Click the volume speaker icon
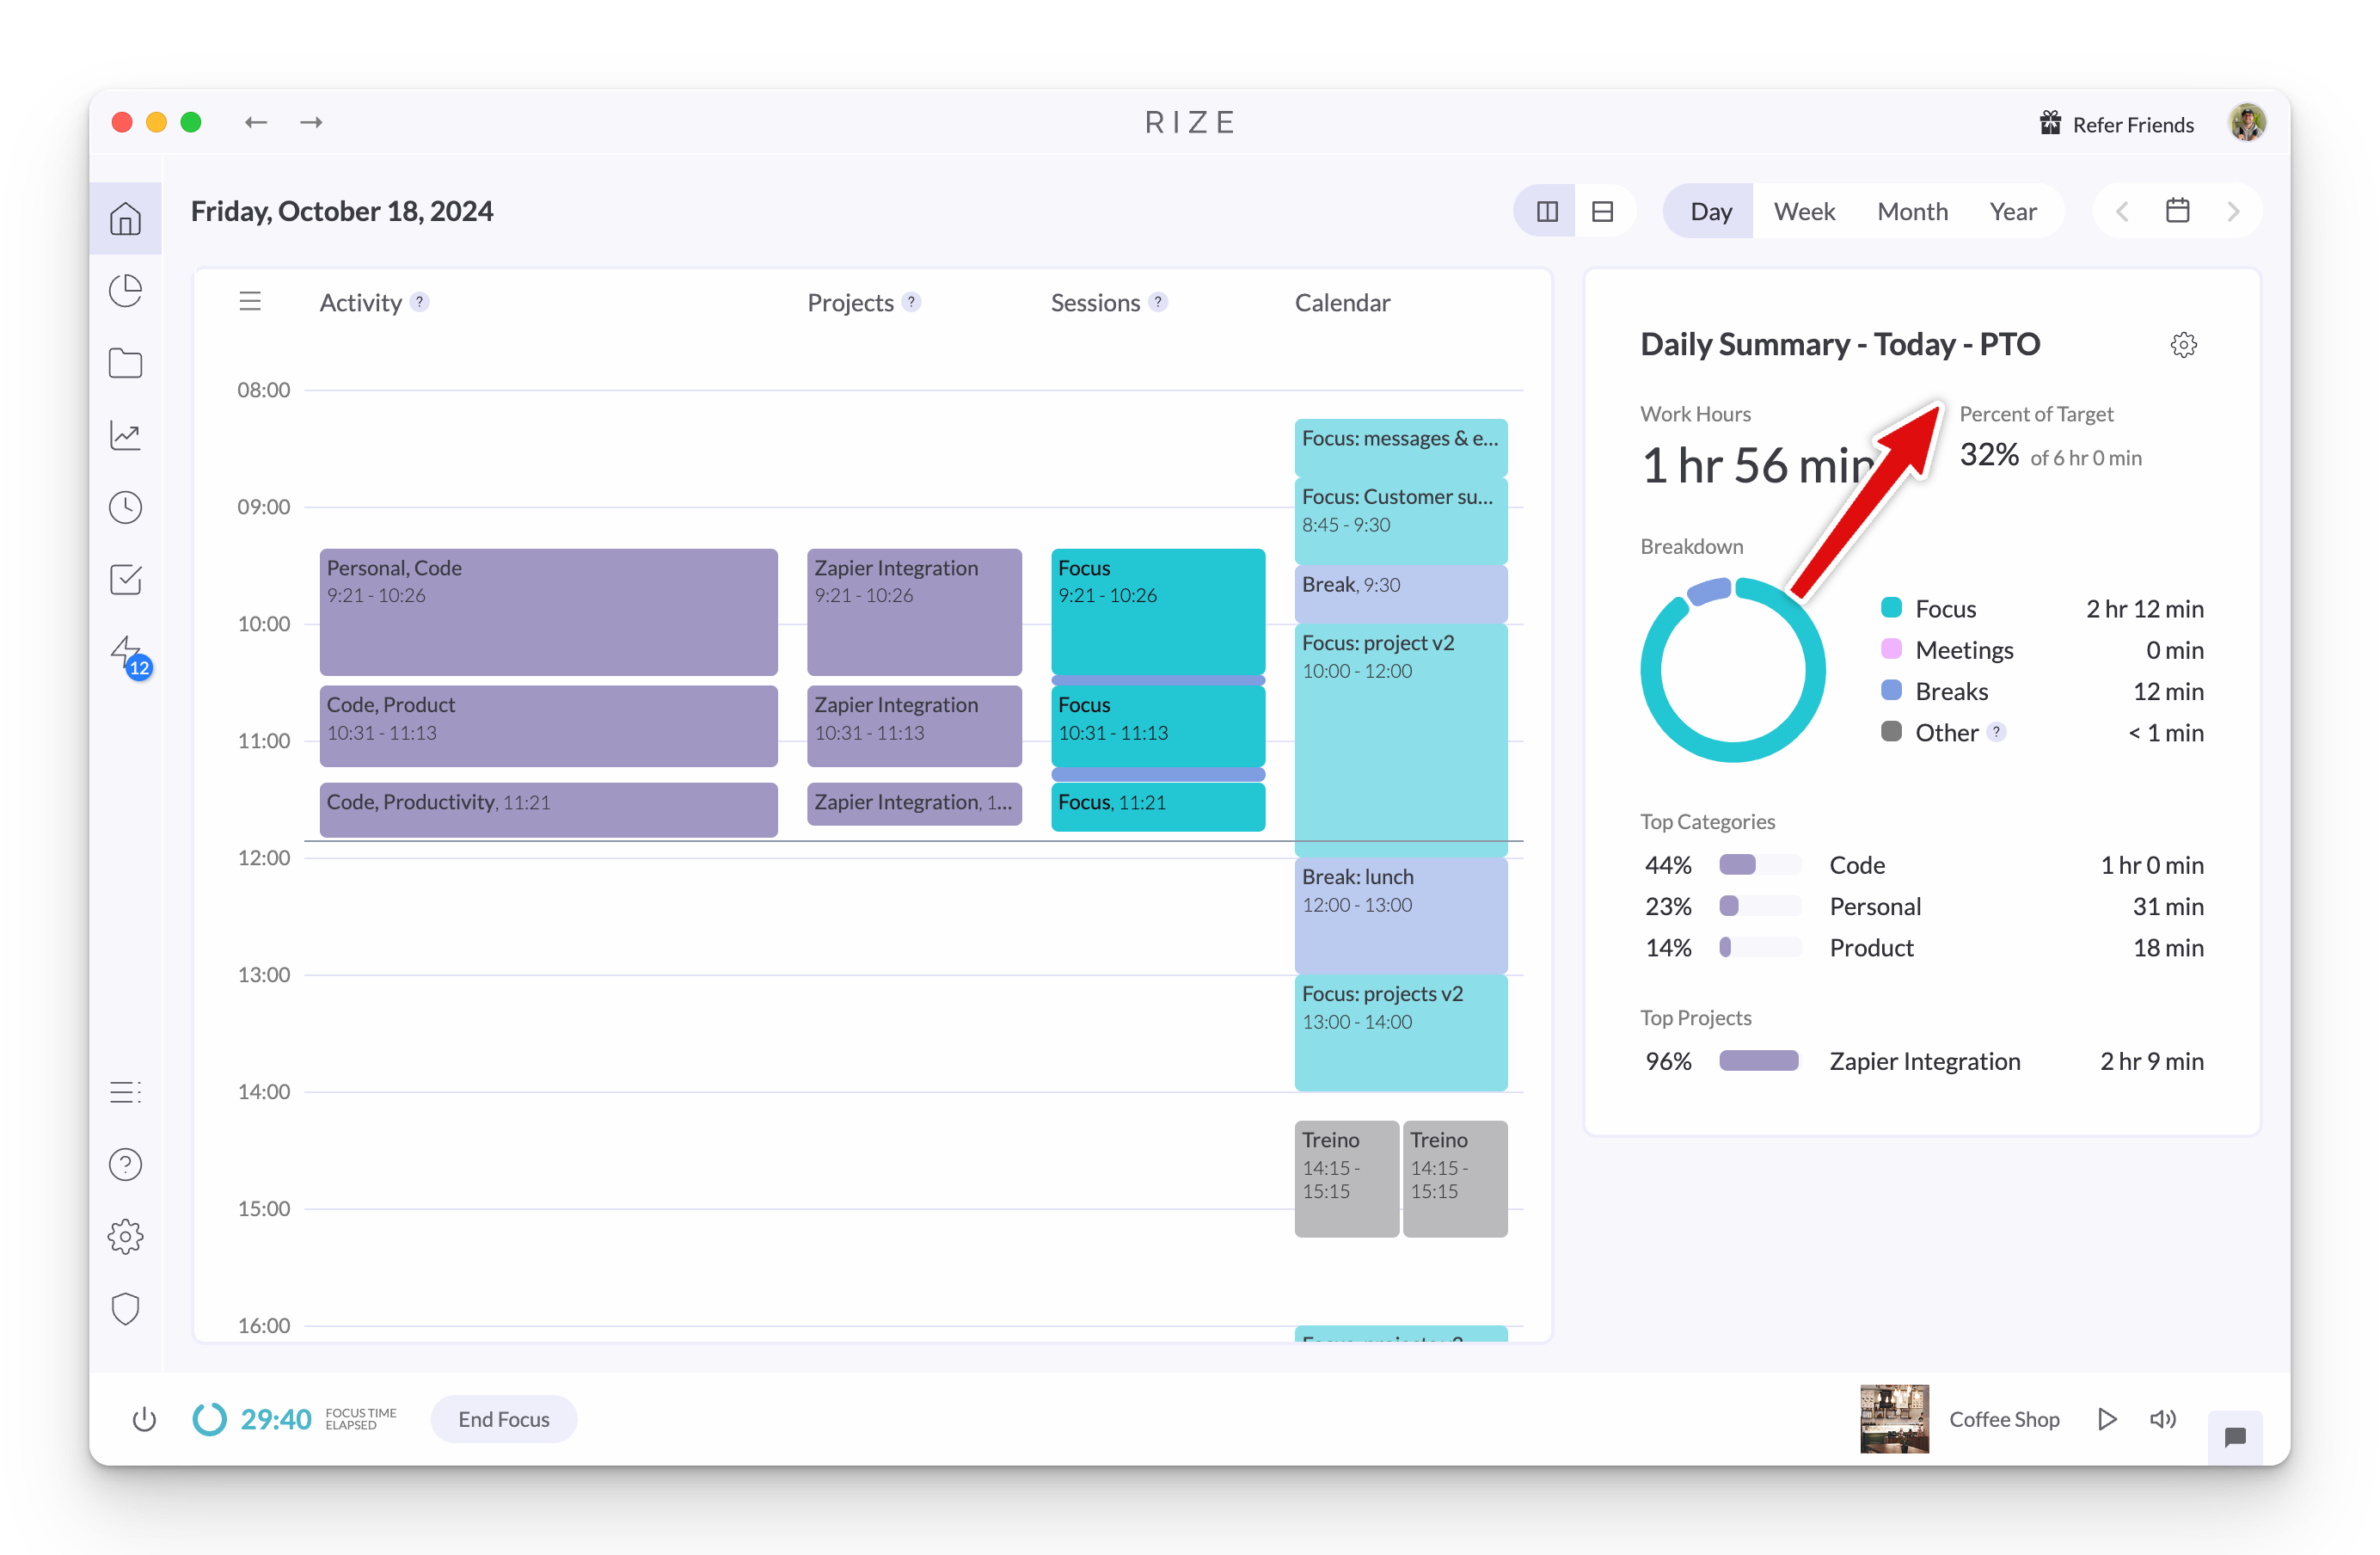The height and width of the screenshot is (1555, 2380). (2162, 1419)
